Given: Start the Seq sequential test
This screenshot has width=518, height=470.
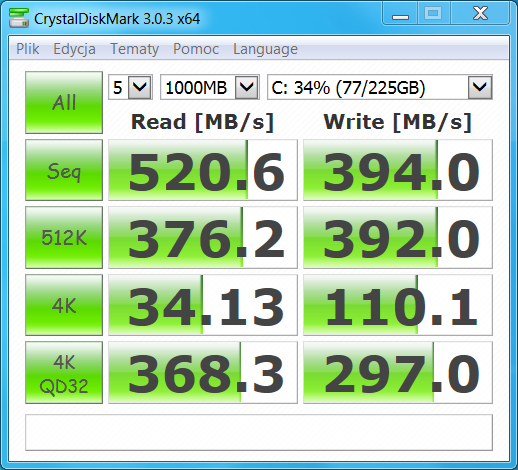Looking at the screenshot, I should pos(64,170).
